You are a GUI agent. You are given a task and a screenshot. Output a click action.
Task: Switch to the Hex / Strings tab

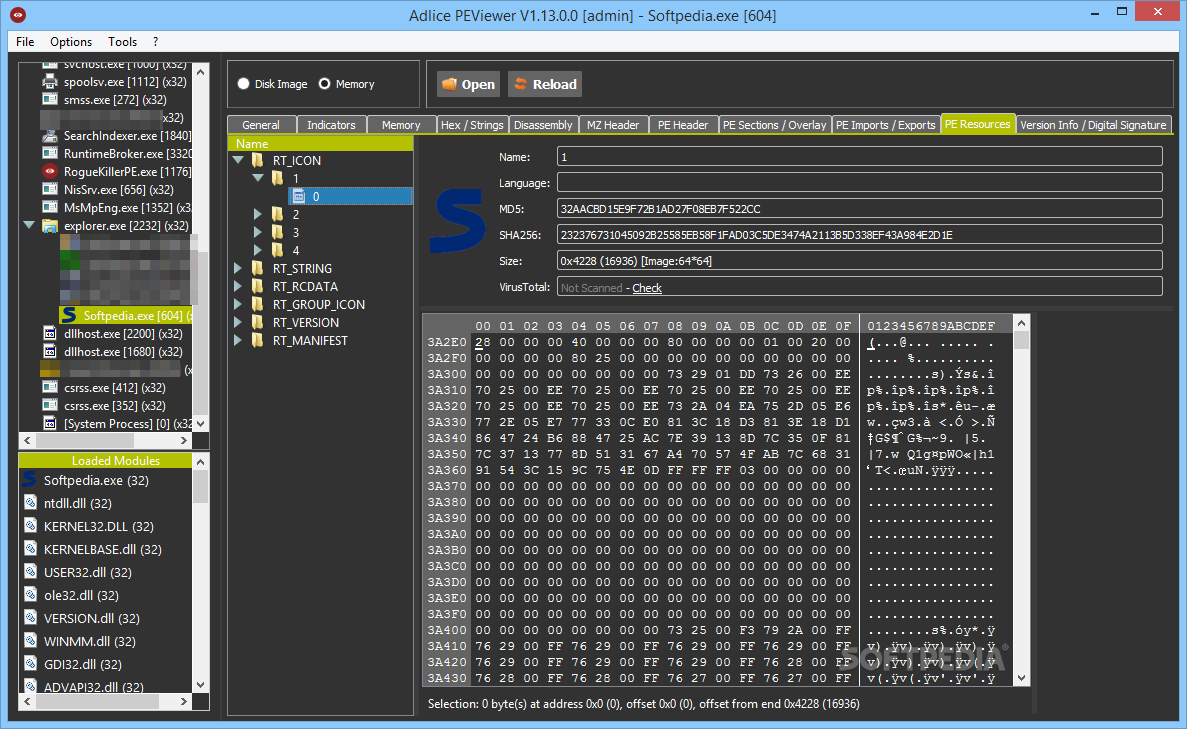(x=472, y=125)
